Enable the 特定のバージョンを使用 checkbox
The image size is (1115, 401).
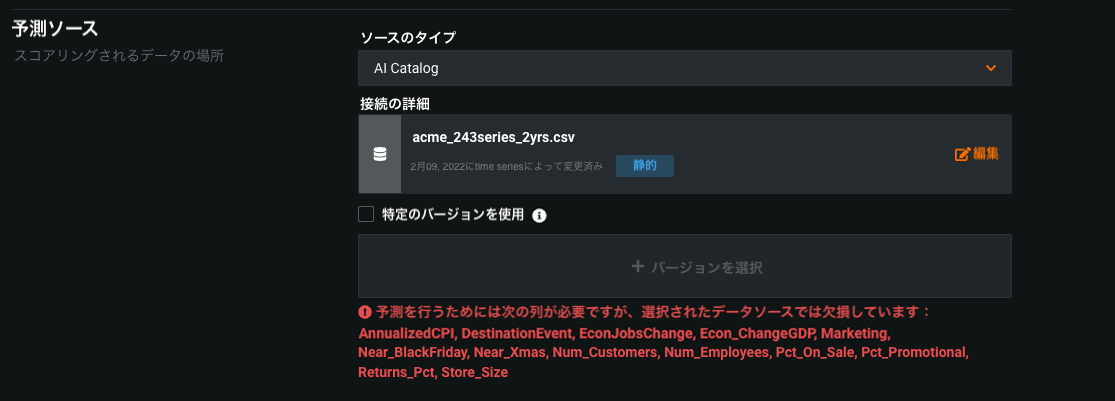click(366, 214)
